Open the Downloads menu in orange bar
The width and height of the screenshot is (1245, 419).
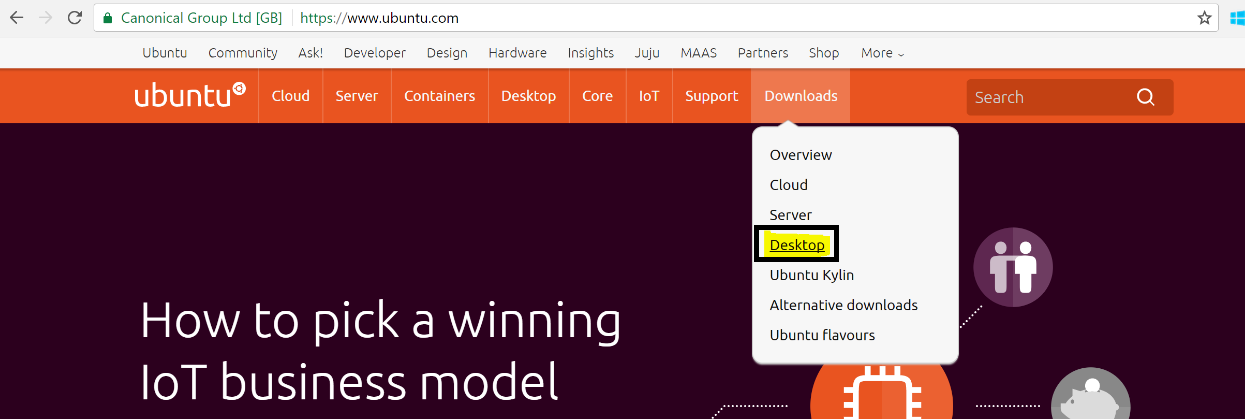pos(801,96)
